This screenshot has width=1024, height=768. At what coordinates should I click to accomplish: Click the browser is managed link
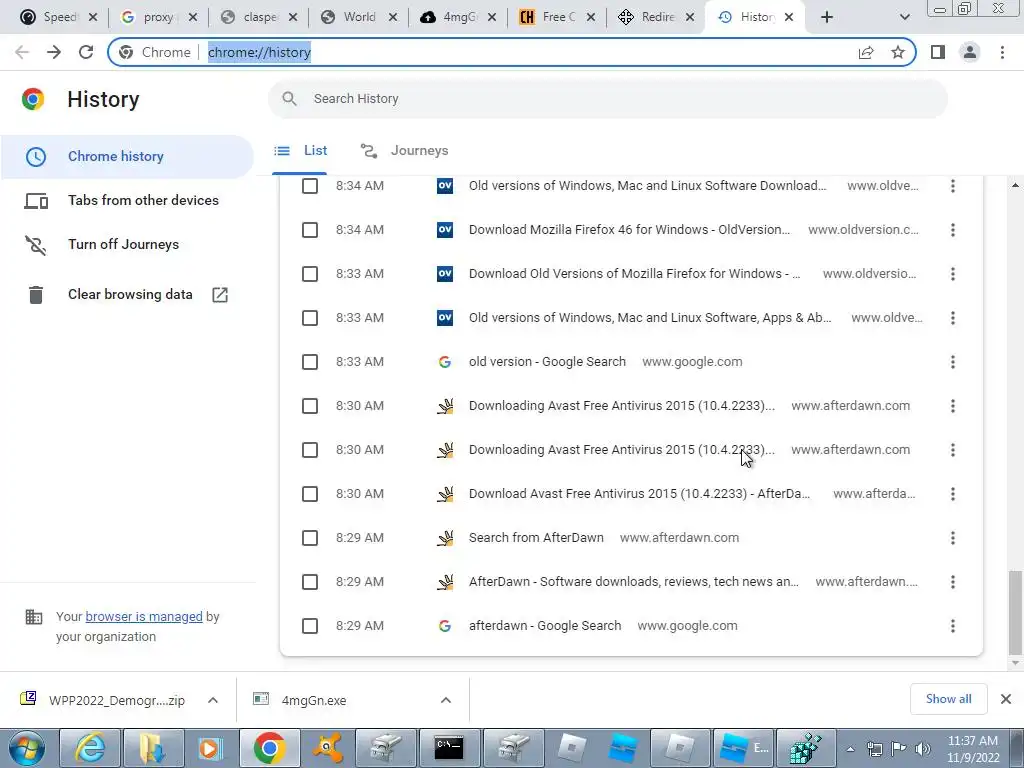coord(144,616)
